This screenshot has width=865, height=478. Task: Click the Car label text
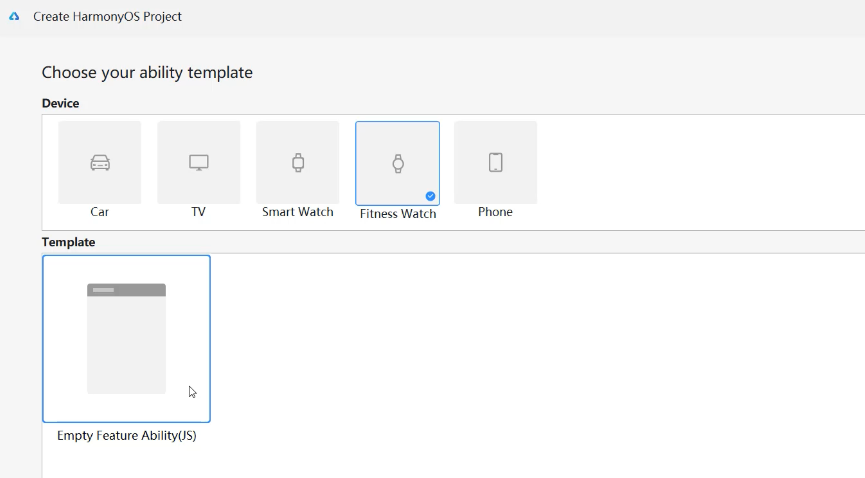[99, 212]
